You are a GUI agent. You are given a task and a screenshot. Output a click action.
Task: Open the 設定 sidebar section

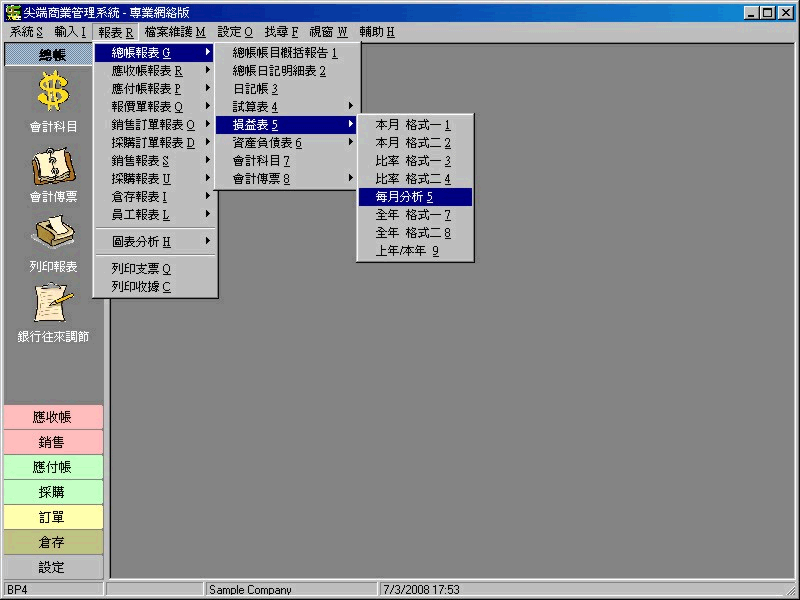53,567
